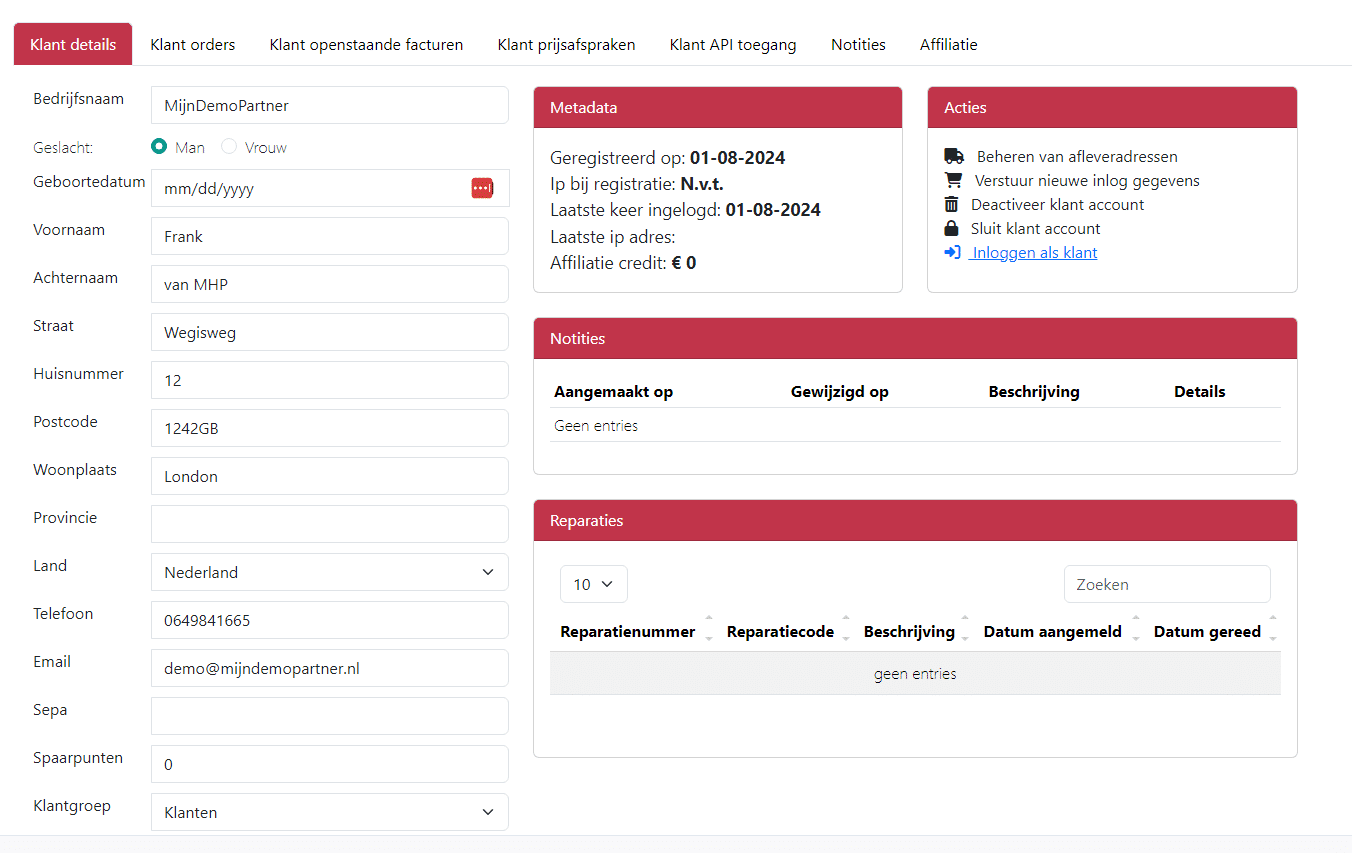Click the Achternaam input field
The image size is (1352, 853).
[x=330, y=285]
